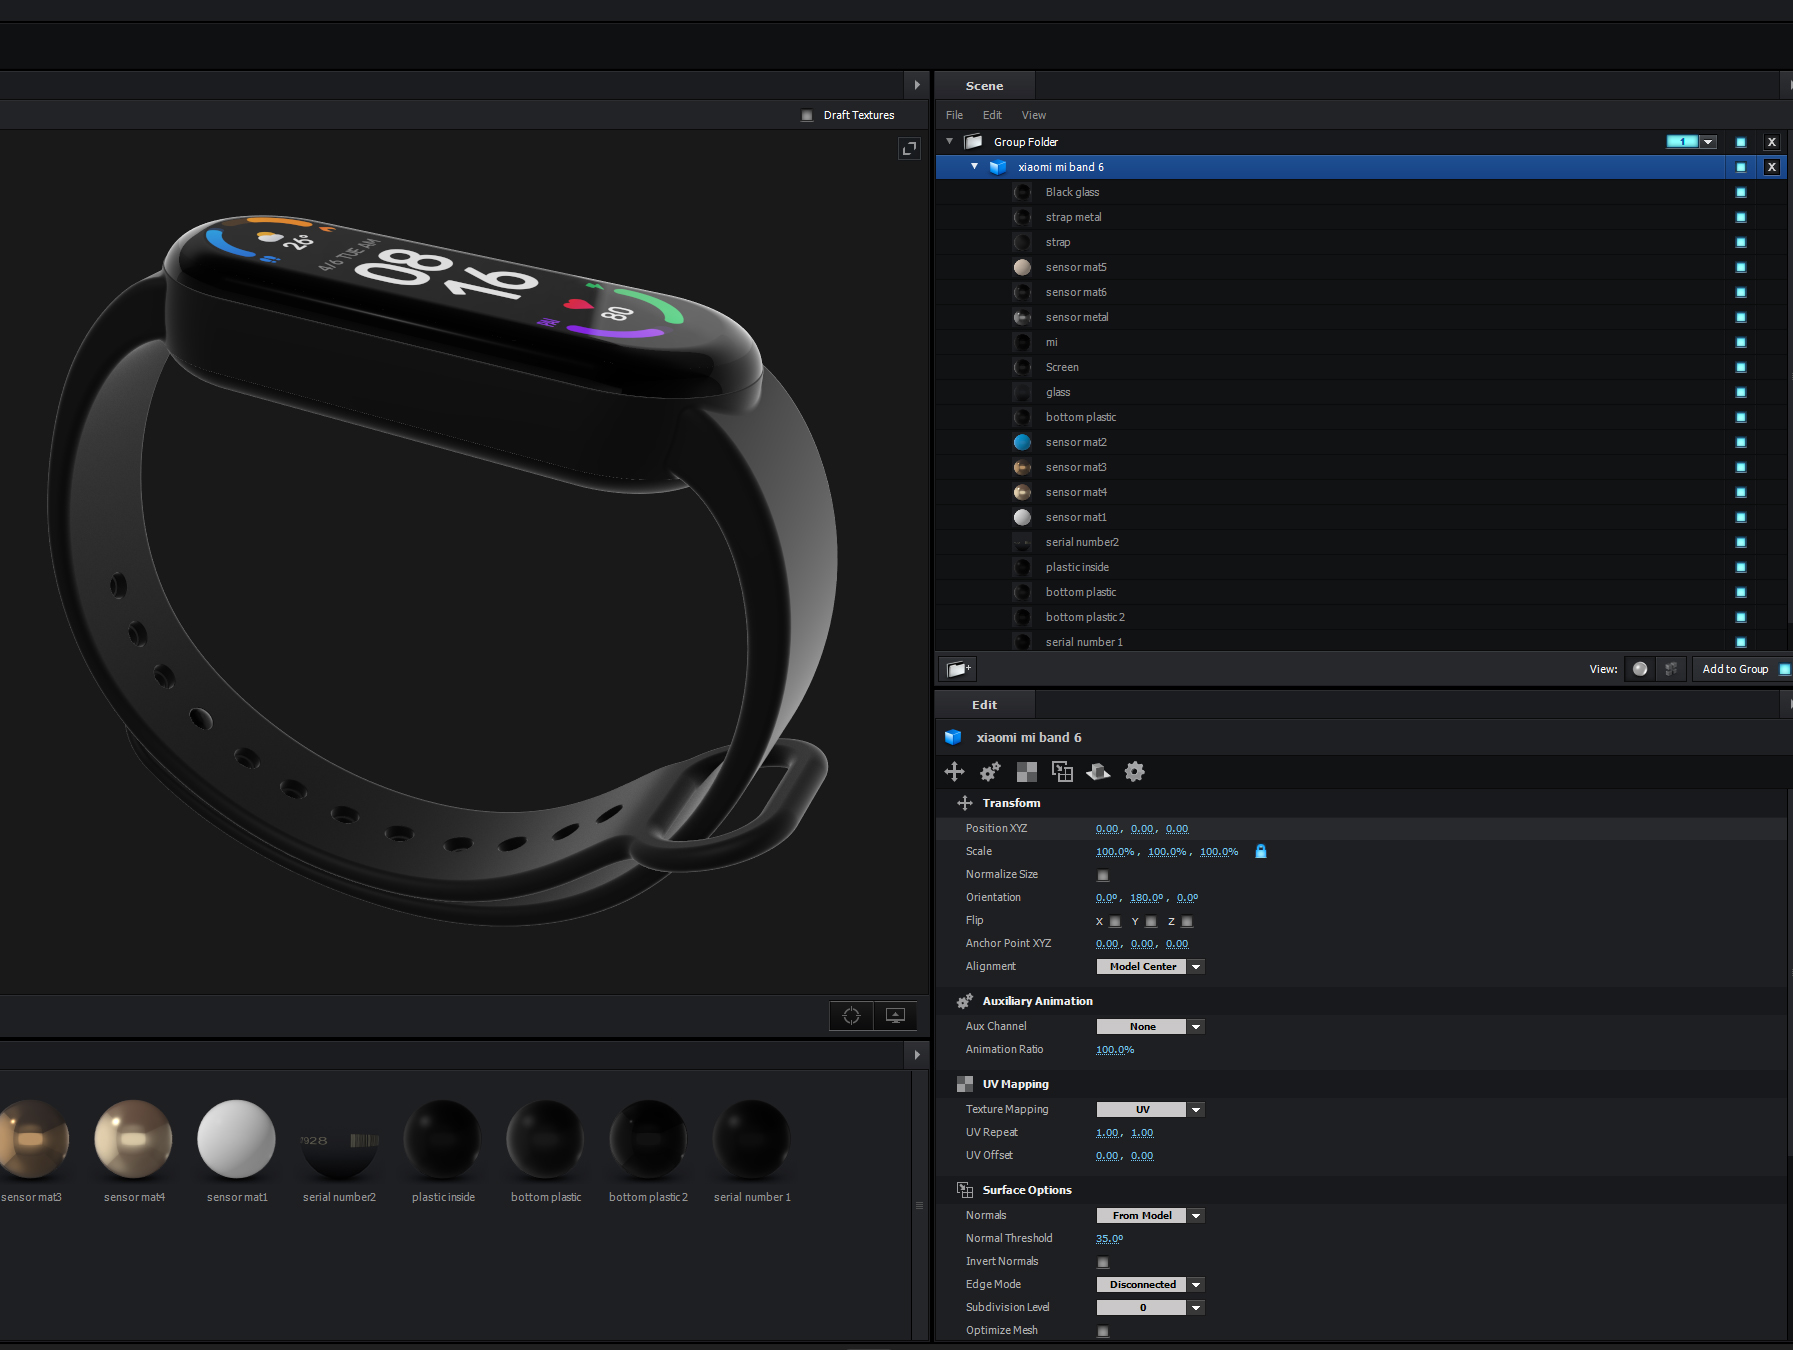The image size is (1793, 1350).
Task: Create a new group folder in the Scene panel
Action: coord(958,669)
